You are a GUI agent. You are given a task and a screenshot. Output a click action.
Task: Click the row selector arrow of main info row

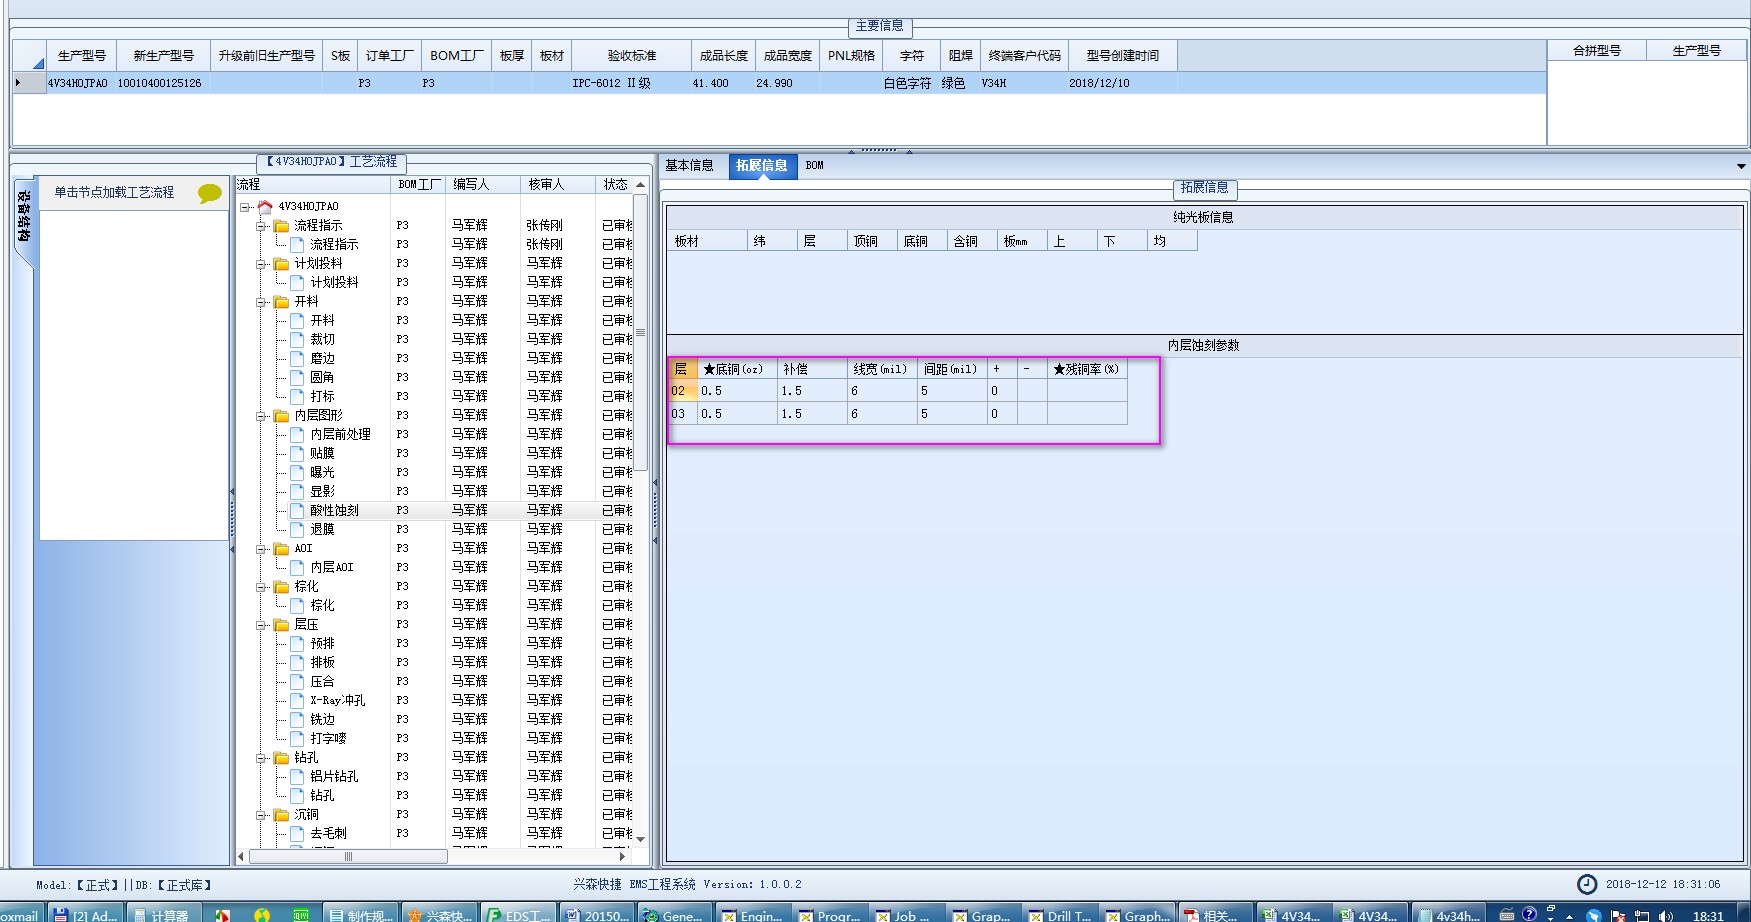tap(29, 84)
